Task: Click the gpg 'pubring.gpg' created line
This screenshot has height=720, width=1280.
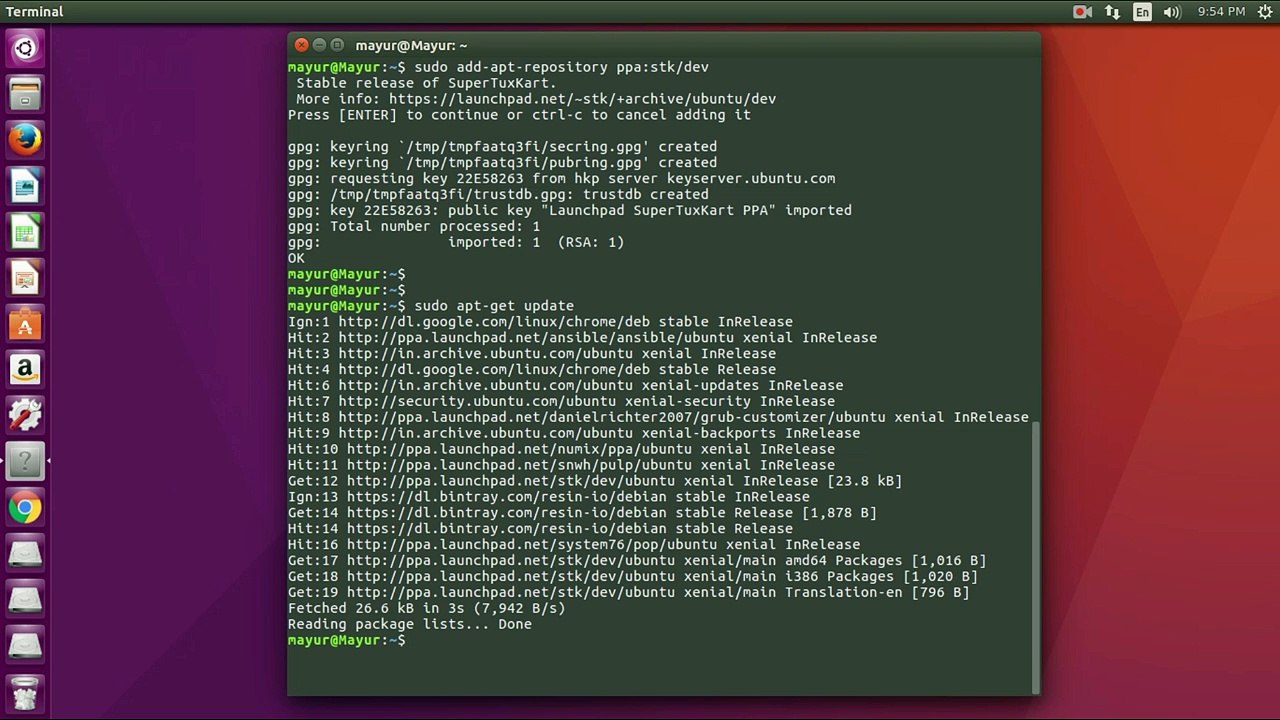Action: coord(502,163)
